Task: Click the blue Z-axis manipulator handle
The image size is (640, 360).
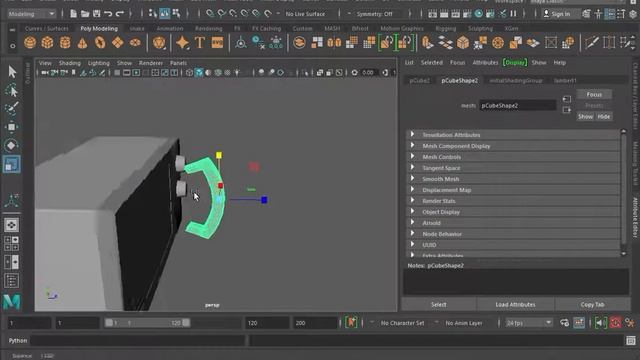Action: pos(264,200)
